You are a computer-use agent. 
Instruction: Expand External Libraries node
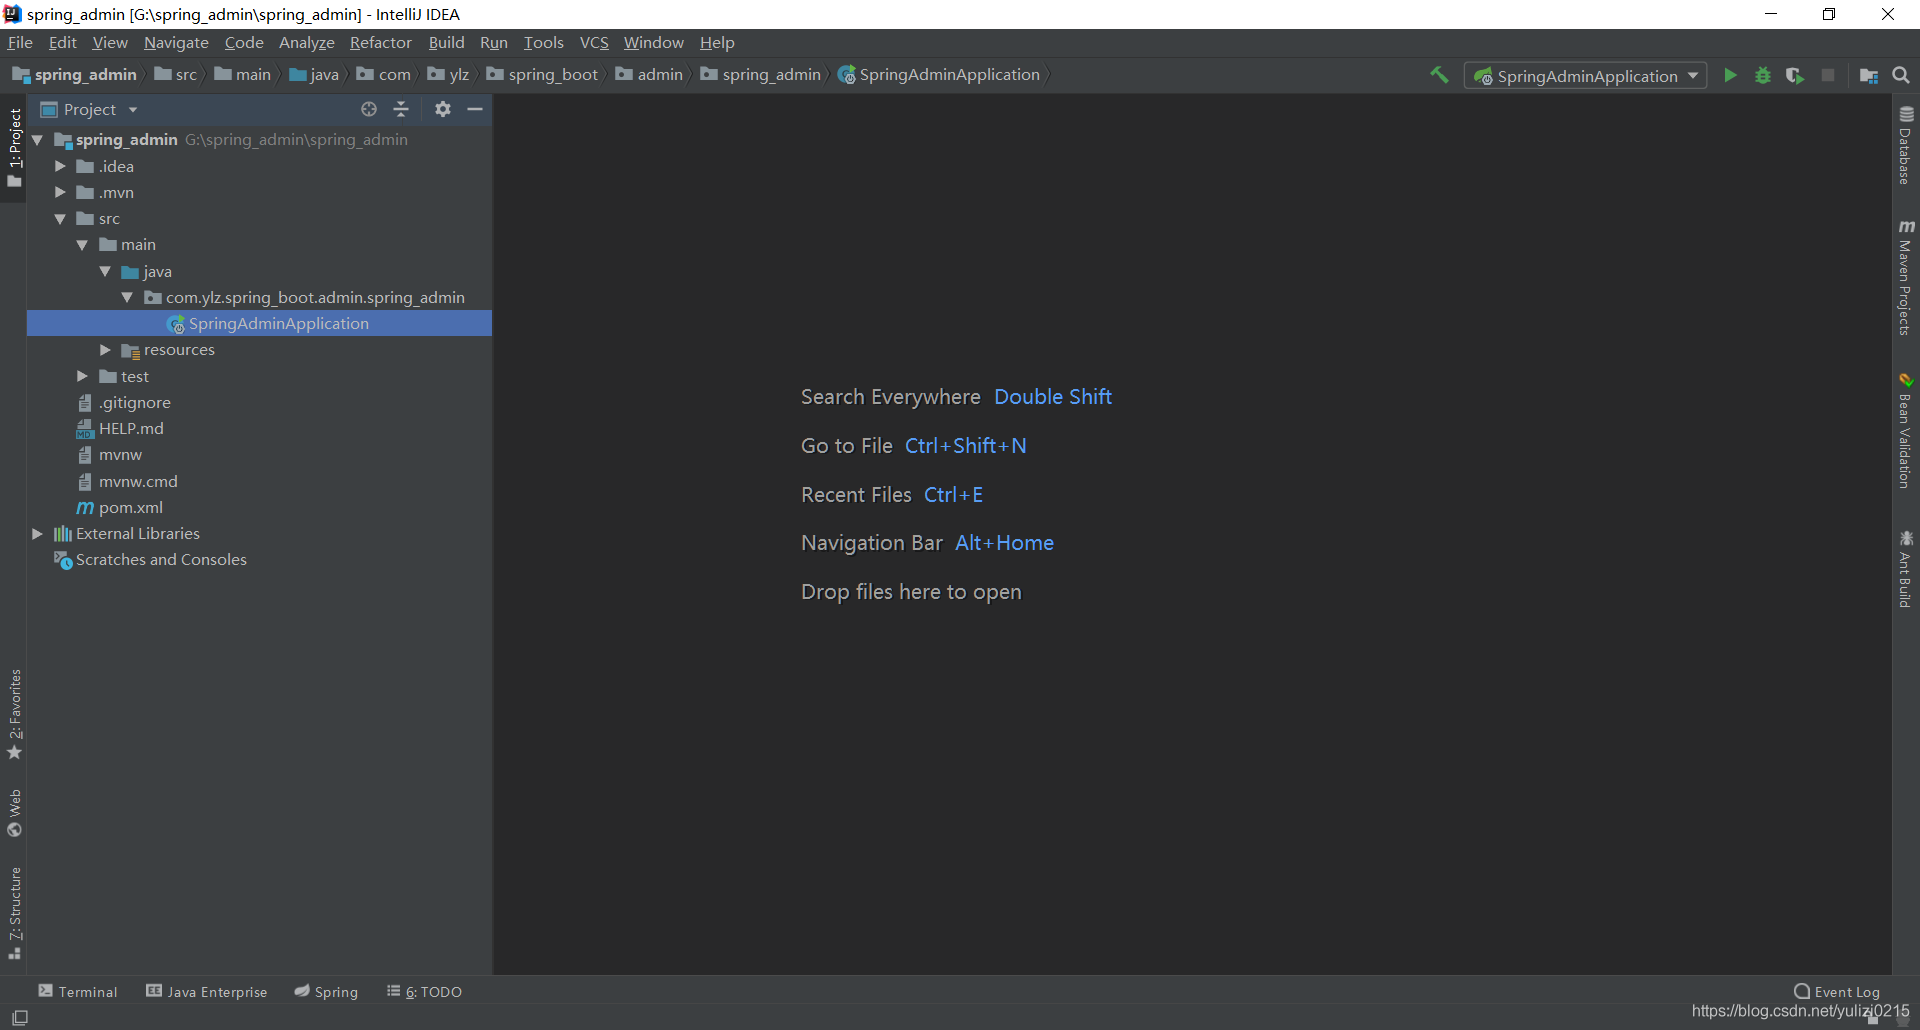[x=37, y=534]
